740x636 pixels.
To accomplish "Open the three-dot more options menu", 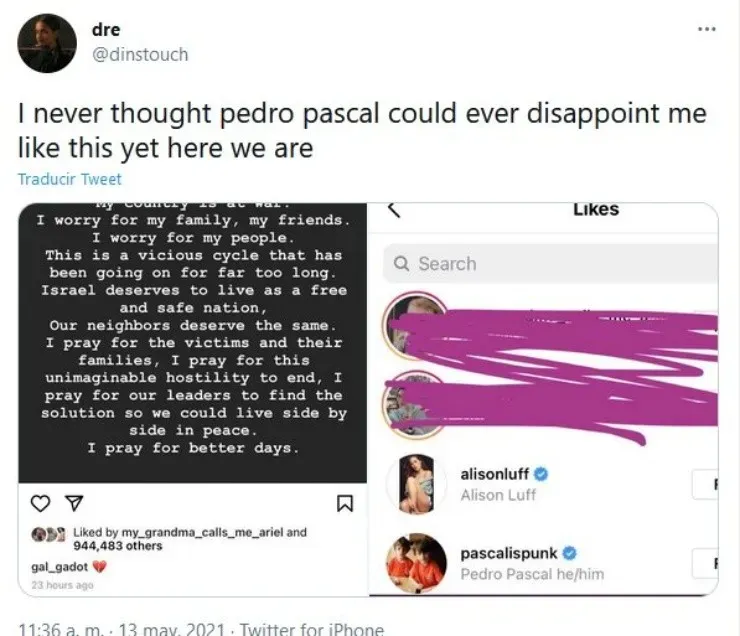I will [706, 29].
